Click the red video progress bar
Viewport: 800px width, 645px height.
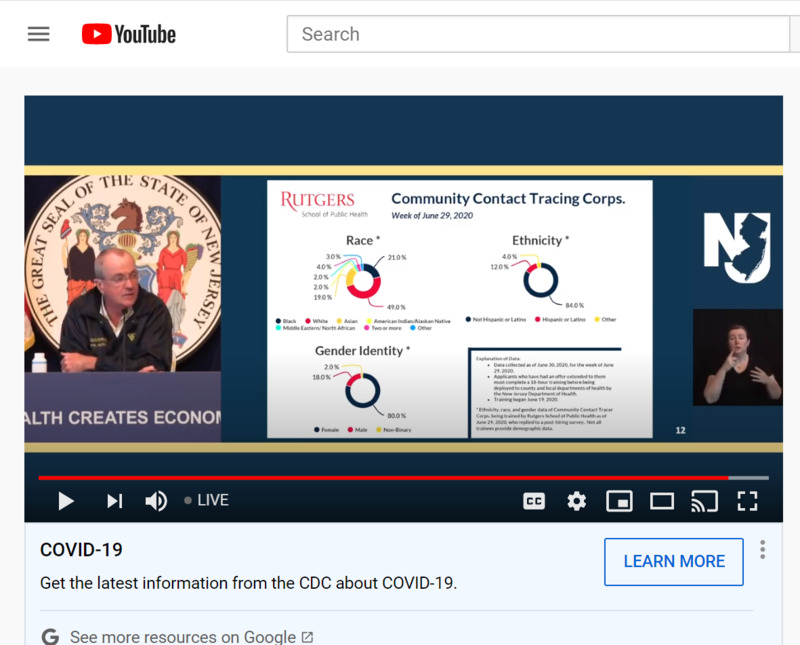[x=380, y=478]
